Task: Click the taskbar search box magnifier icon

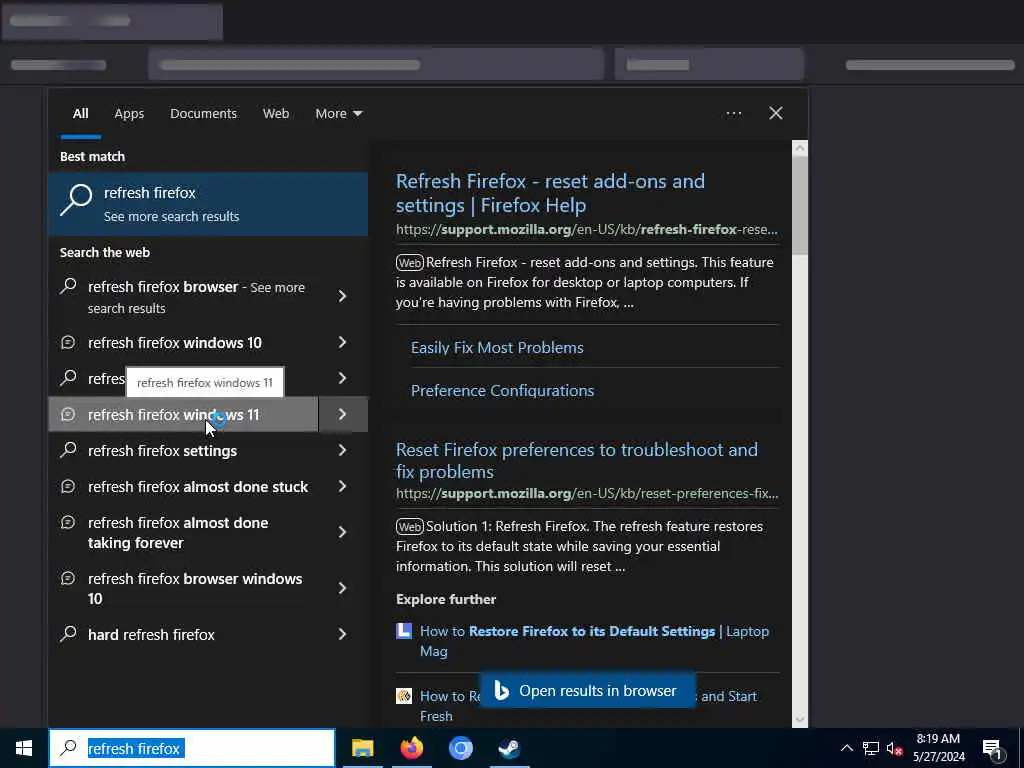Action: click(x=68, y=748)
